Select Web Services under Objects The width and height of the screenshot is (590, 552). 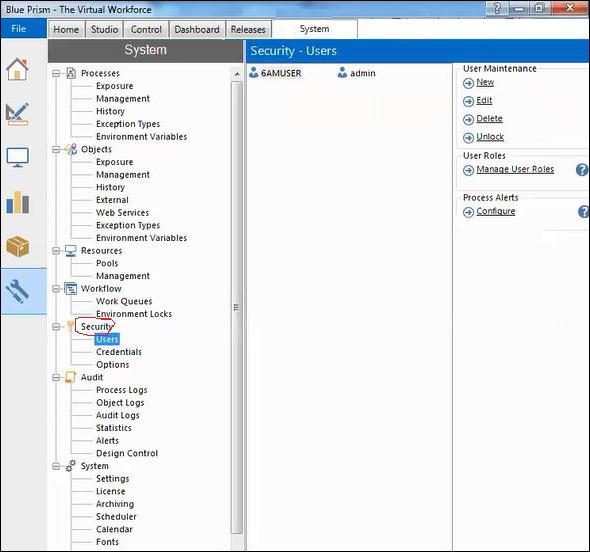point(122,213)
